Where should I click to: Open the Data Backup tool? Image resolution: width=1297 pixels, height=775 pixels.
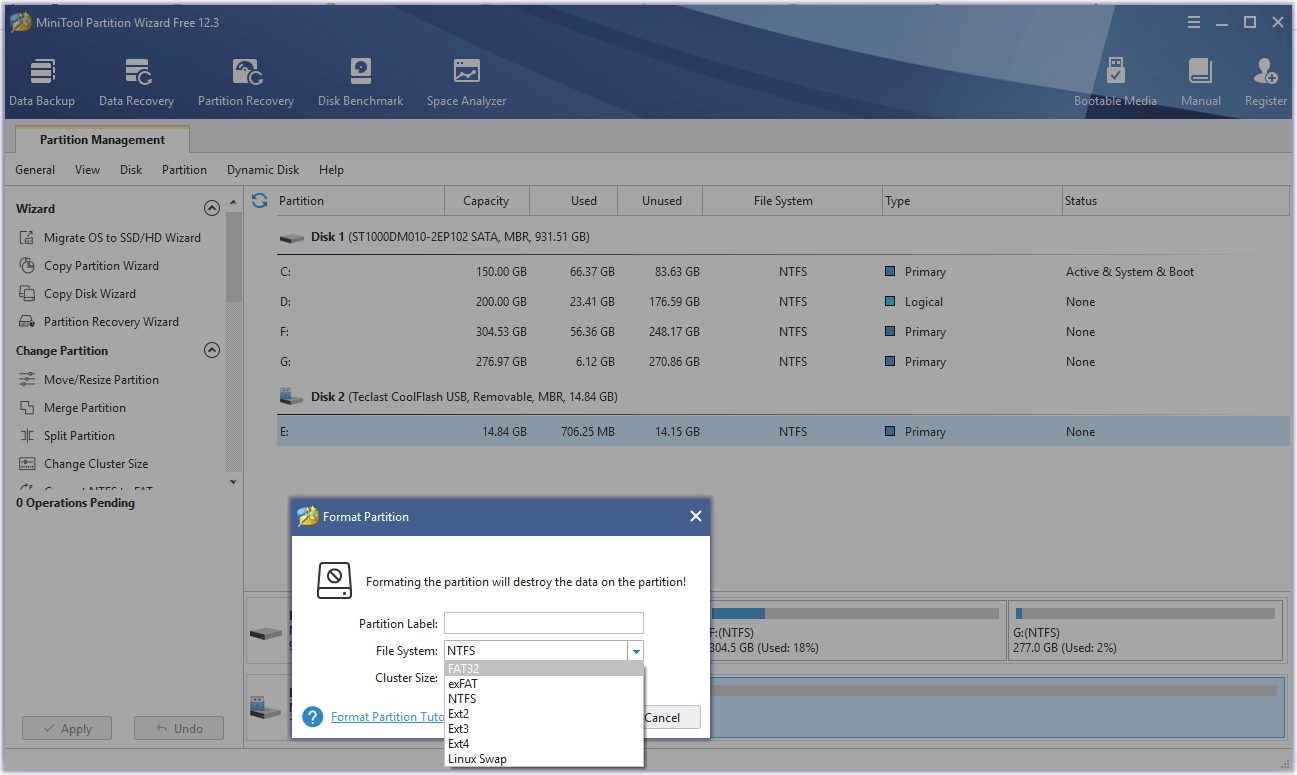[42, 82]
